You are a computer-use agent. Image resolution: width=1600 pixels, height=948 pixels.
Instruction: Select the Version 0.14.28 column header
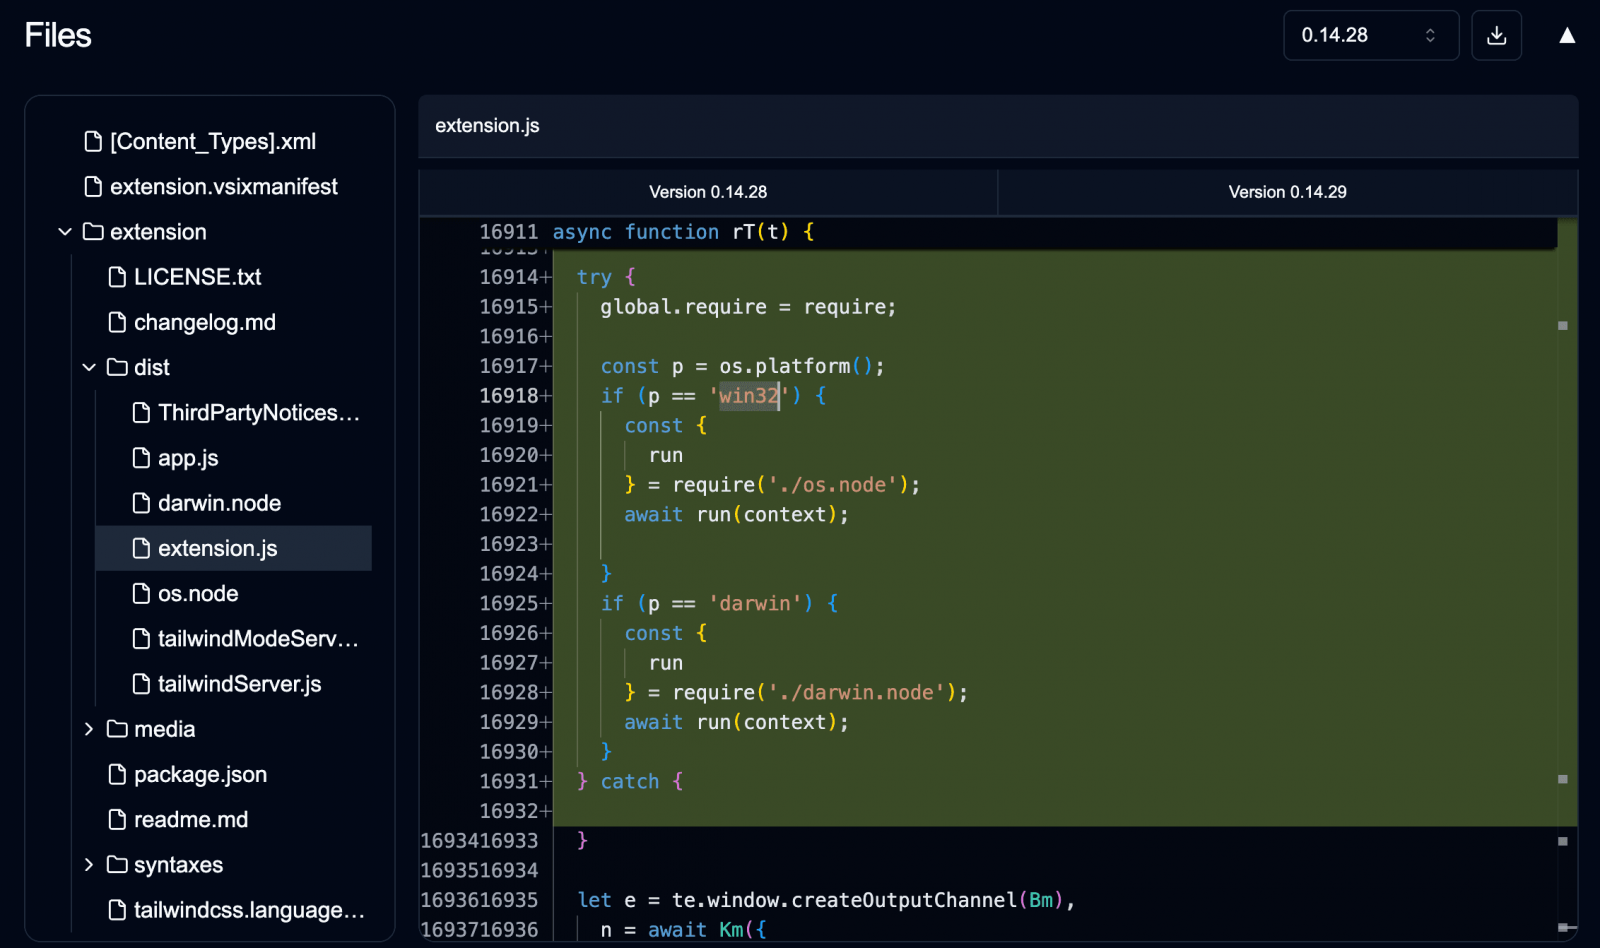[708, 192]
